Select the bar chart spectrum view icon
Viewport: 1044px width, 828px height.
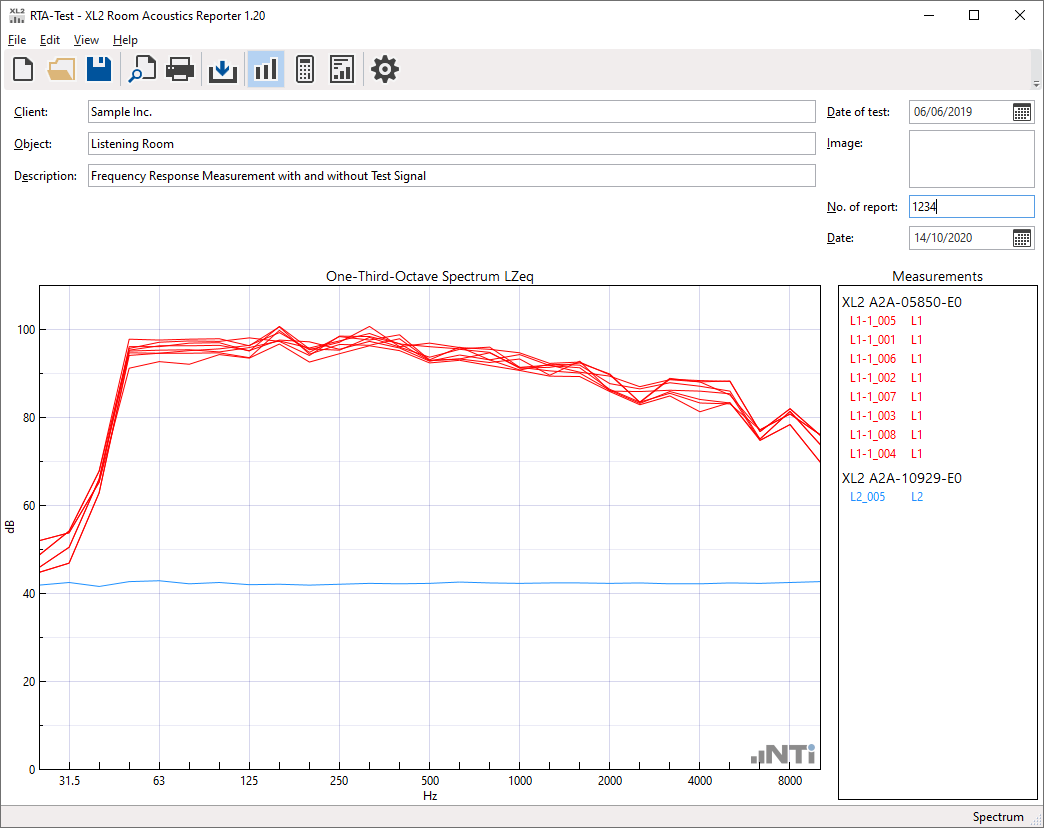(x=265, y=69)
